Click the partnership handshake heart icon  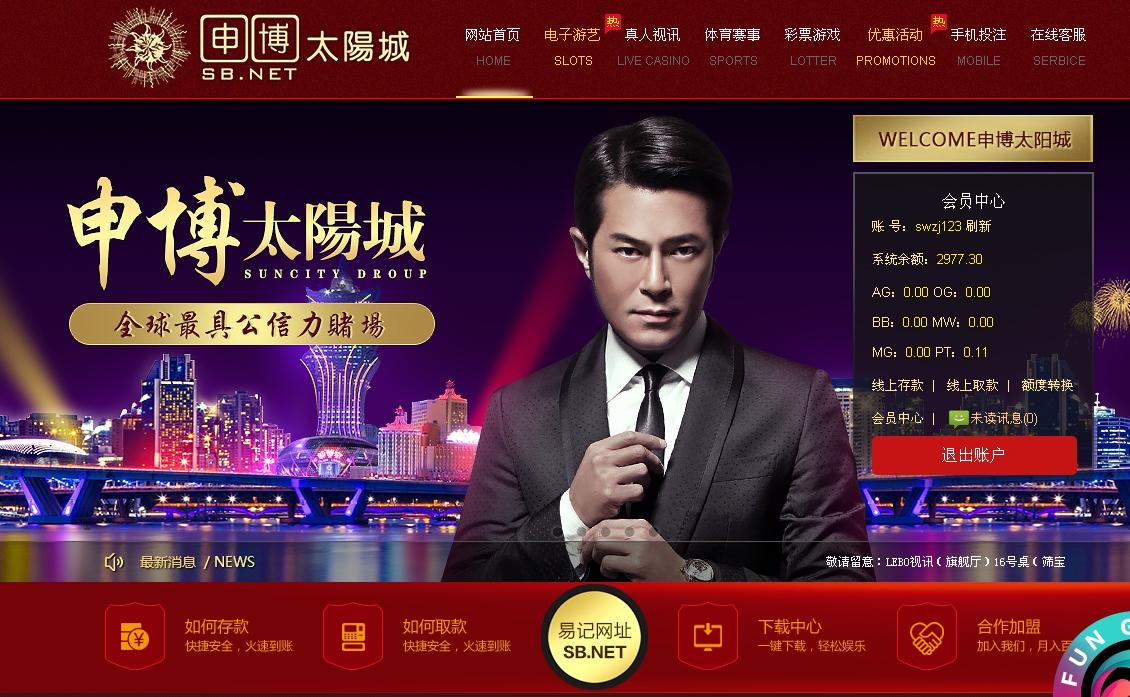[x=927, y=636]
